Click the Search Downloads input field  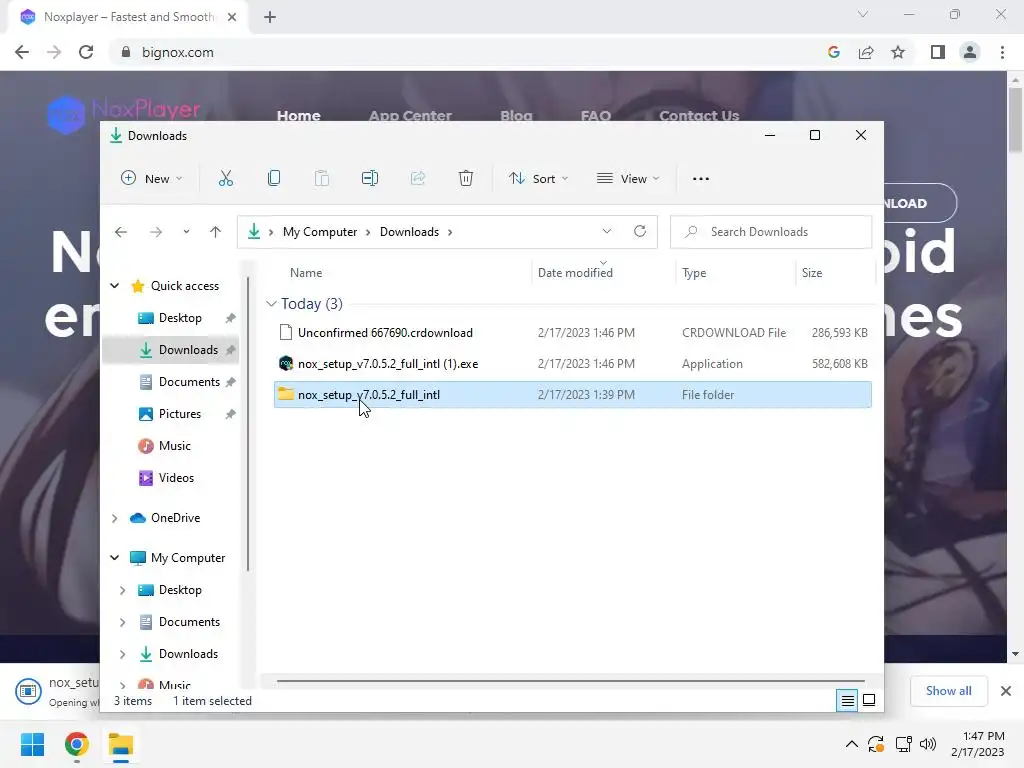point(771,232)
